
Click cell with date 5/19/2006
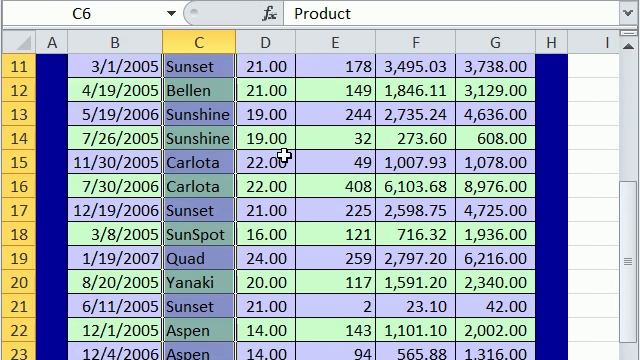[x=115, y=114]
